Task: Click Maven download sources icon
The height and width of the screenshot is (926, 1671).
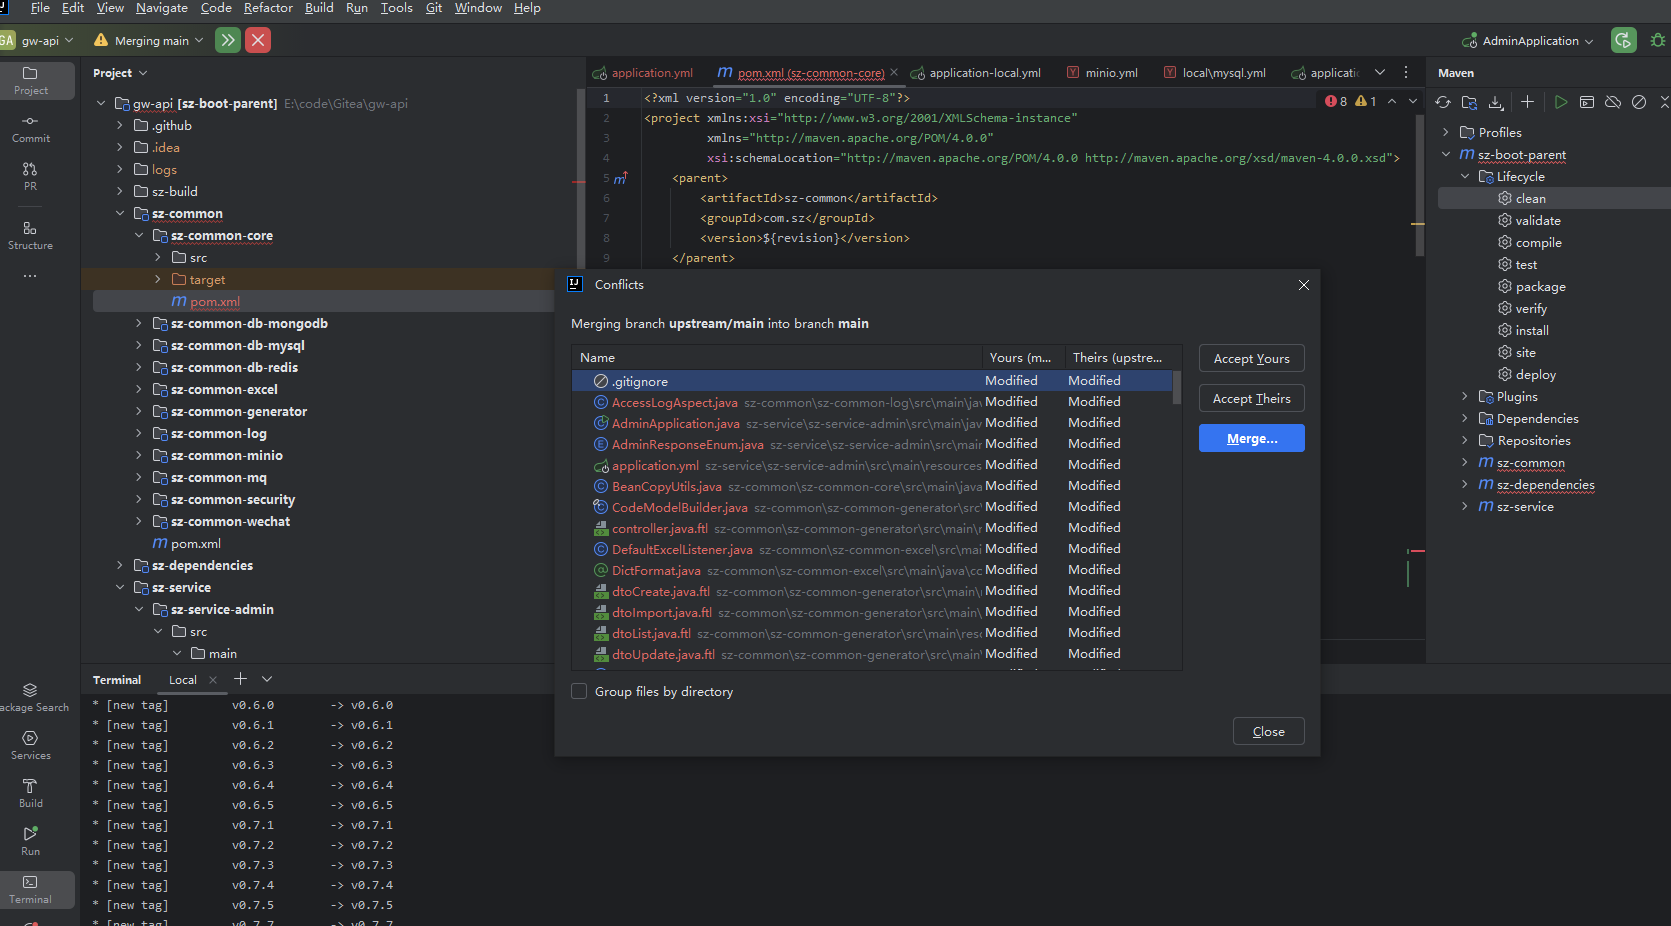Action: click(1496, 102)
